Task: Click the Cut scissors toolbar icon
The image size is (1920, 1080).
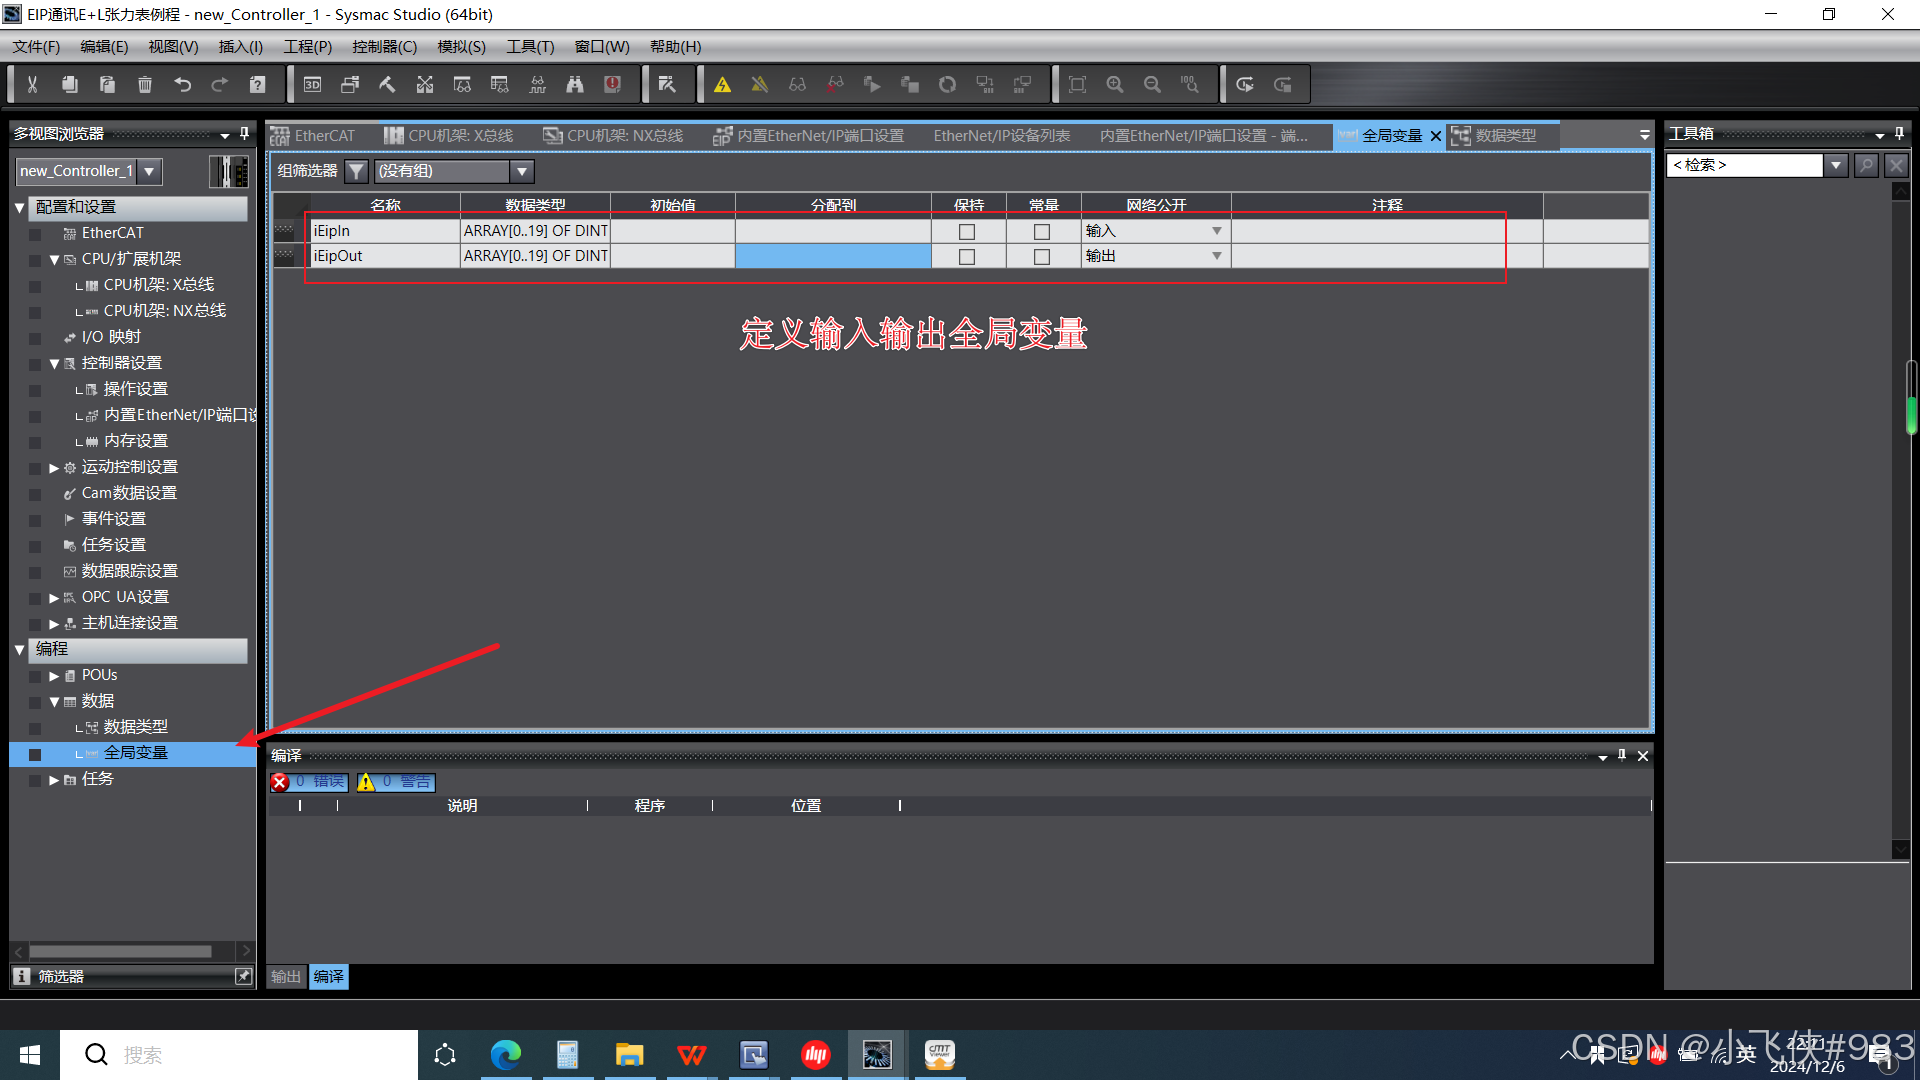Action: pos(32,85)
